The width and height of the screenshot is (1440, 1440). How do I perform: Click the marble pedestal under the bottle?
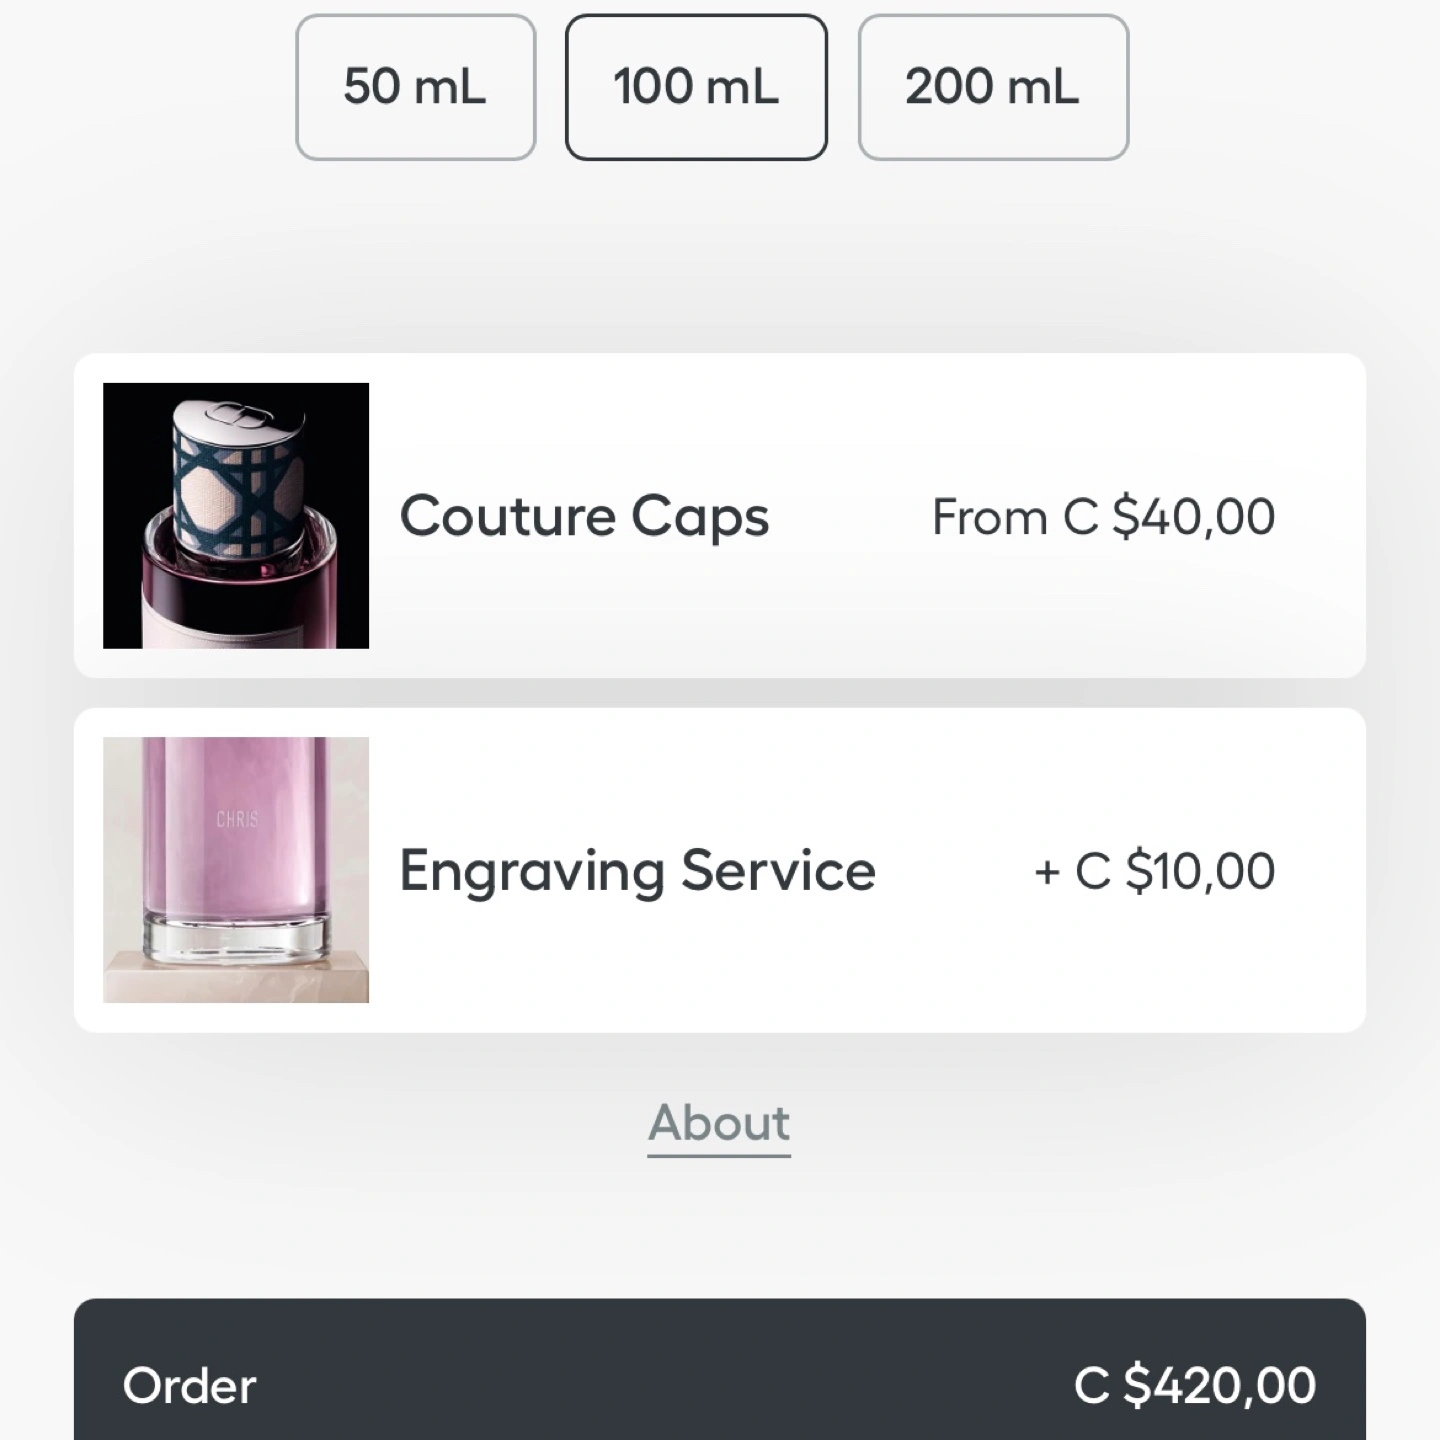(x=236, y=978)
